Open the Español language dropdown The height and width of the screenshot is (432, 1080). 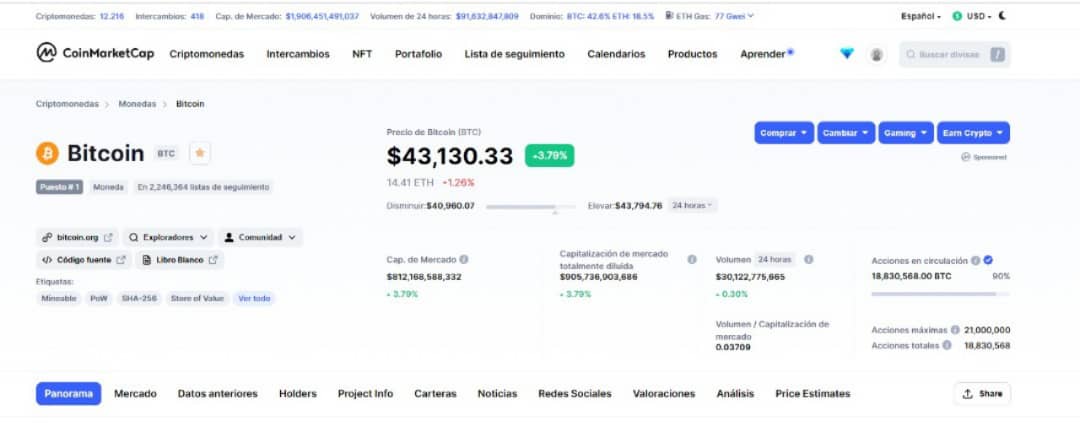click(x=921, y=16)
